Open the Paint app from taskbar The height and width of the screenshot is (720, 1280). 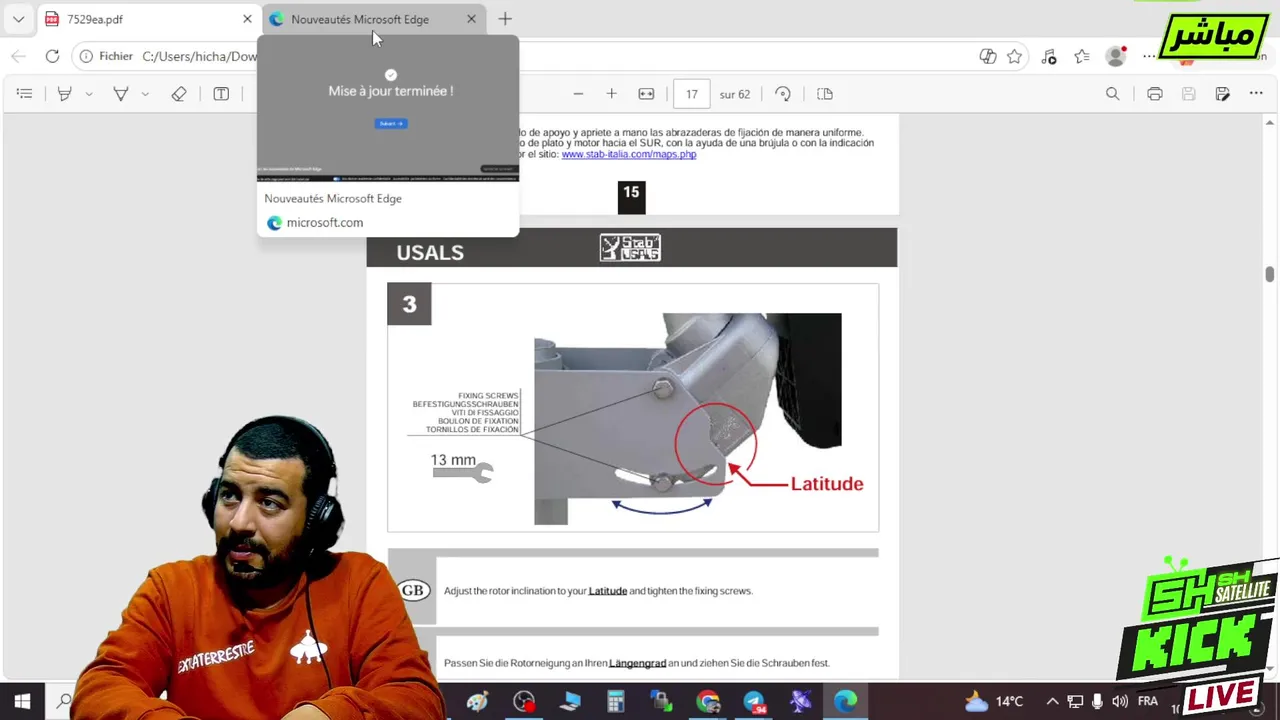coord(477,702)
